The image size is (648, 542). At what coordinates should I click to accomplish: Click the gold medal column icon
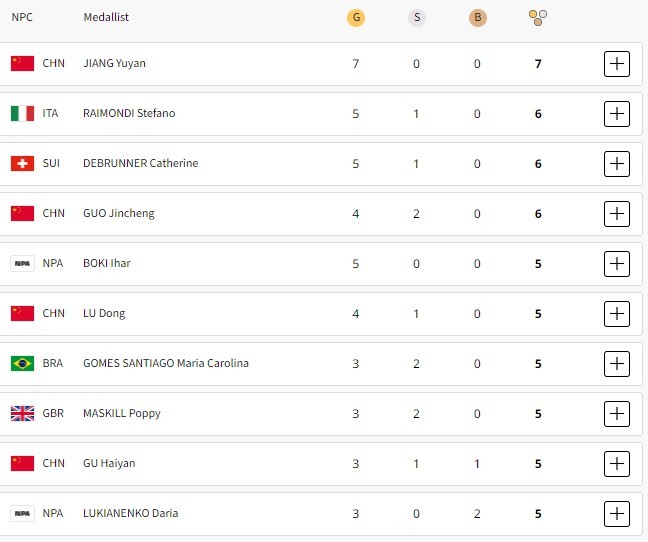355,17
